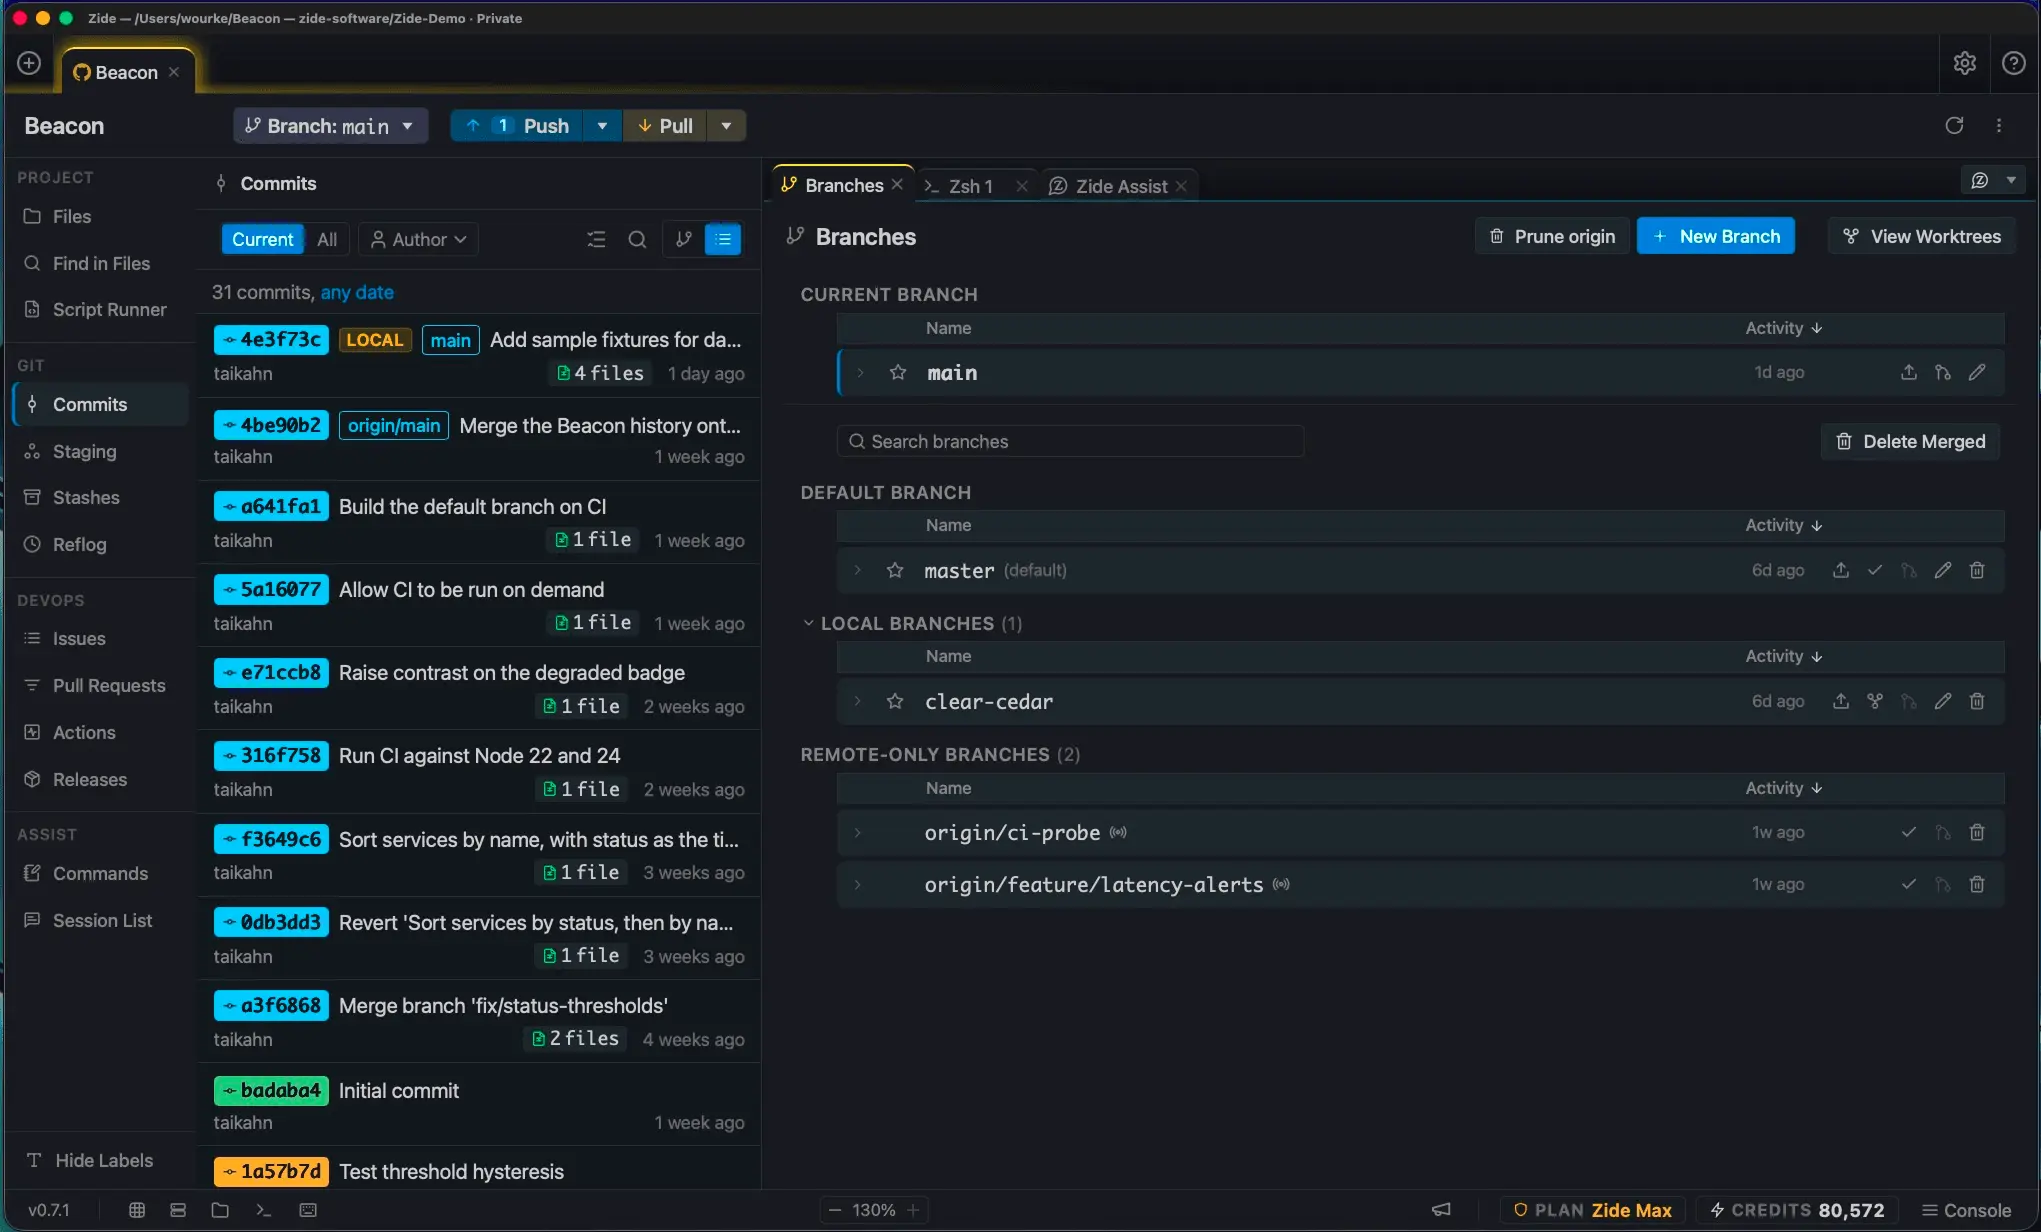Screen dimensions: 2041x1232
Task: Click the Prune origin button
Action: tap(1552, 236)
